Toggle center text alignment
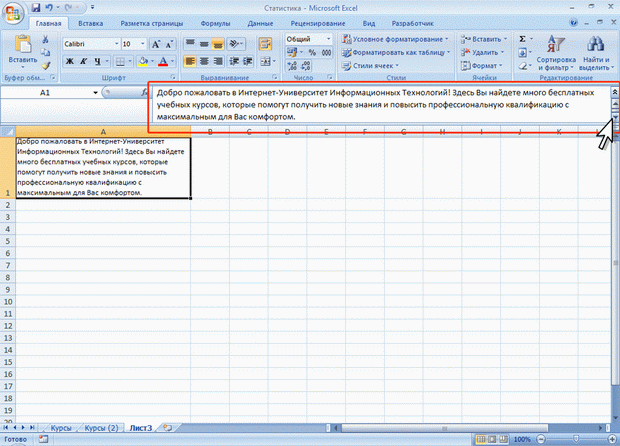 tap(204, 61)
